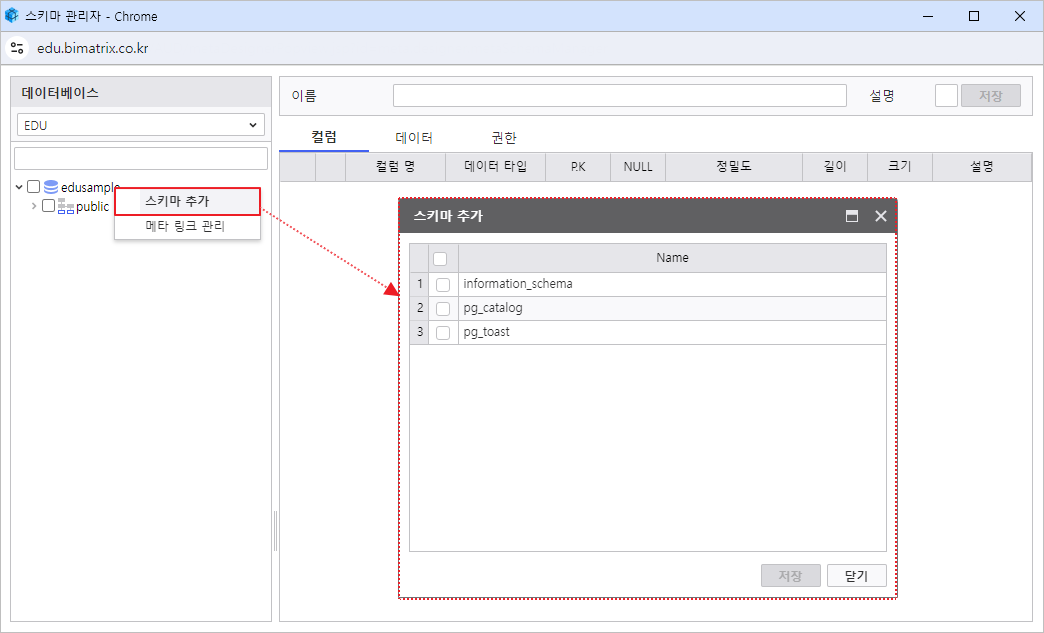Click the 설명 input box
The width and height of the screenshot is (1044, 633).
click(x=946, y=96)
